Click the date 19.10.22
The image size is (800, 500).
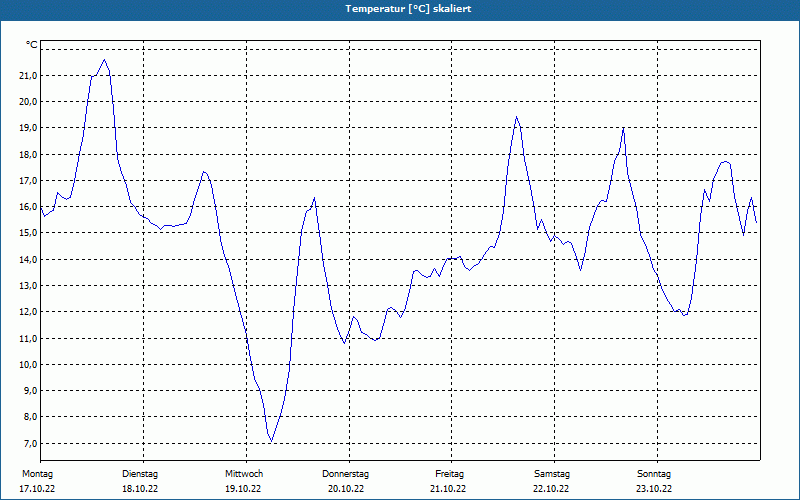[243, 489]
